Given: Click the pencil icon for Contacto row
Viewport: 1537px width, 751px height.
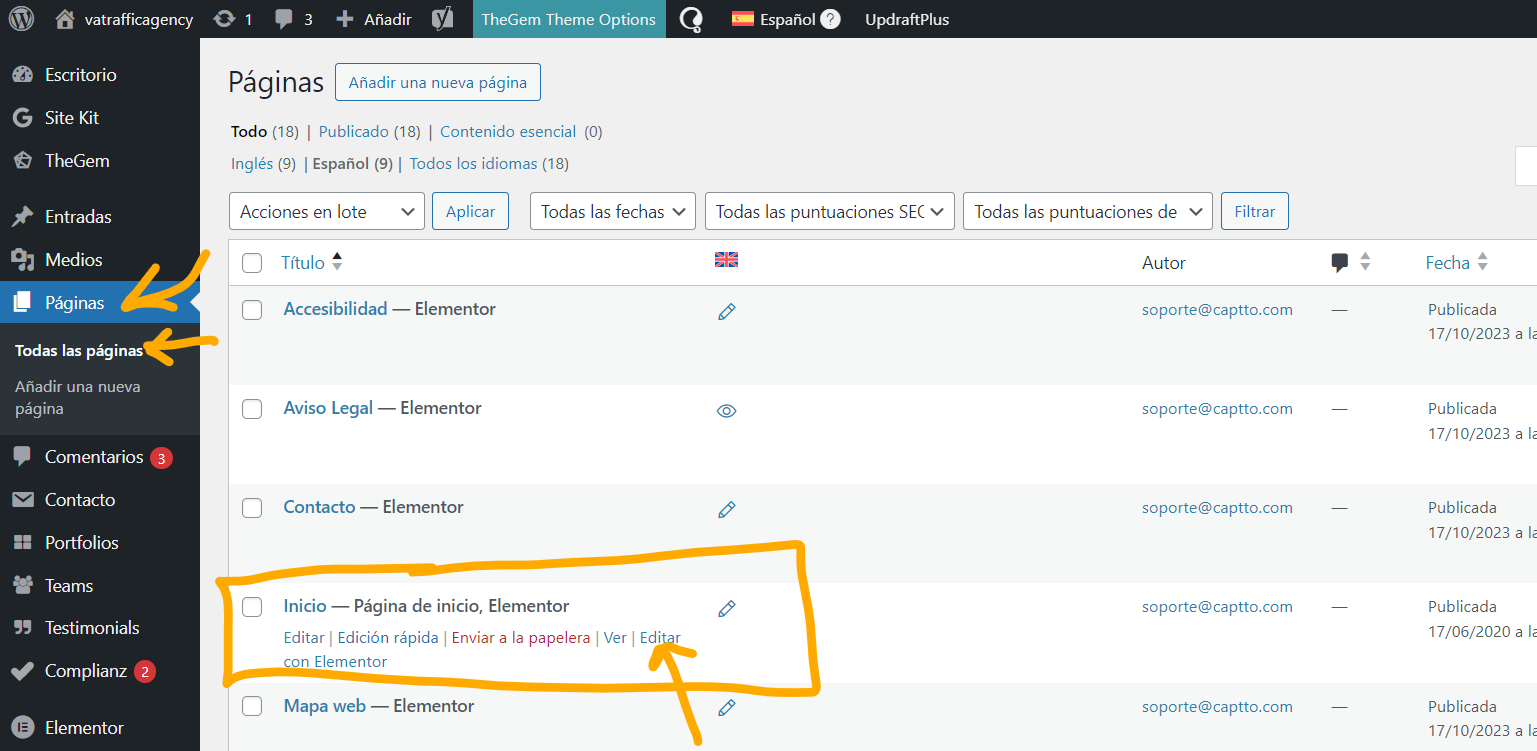Looking at the screenshot, I should pos(727,509).
